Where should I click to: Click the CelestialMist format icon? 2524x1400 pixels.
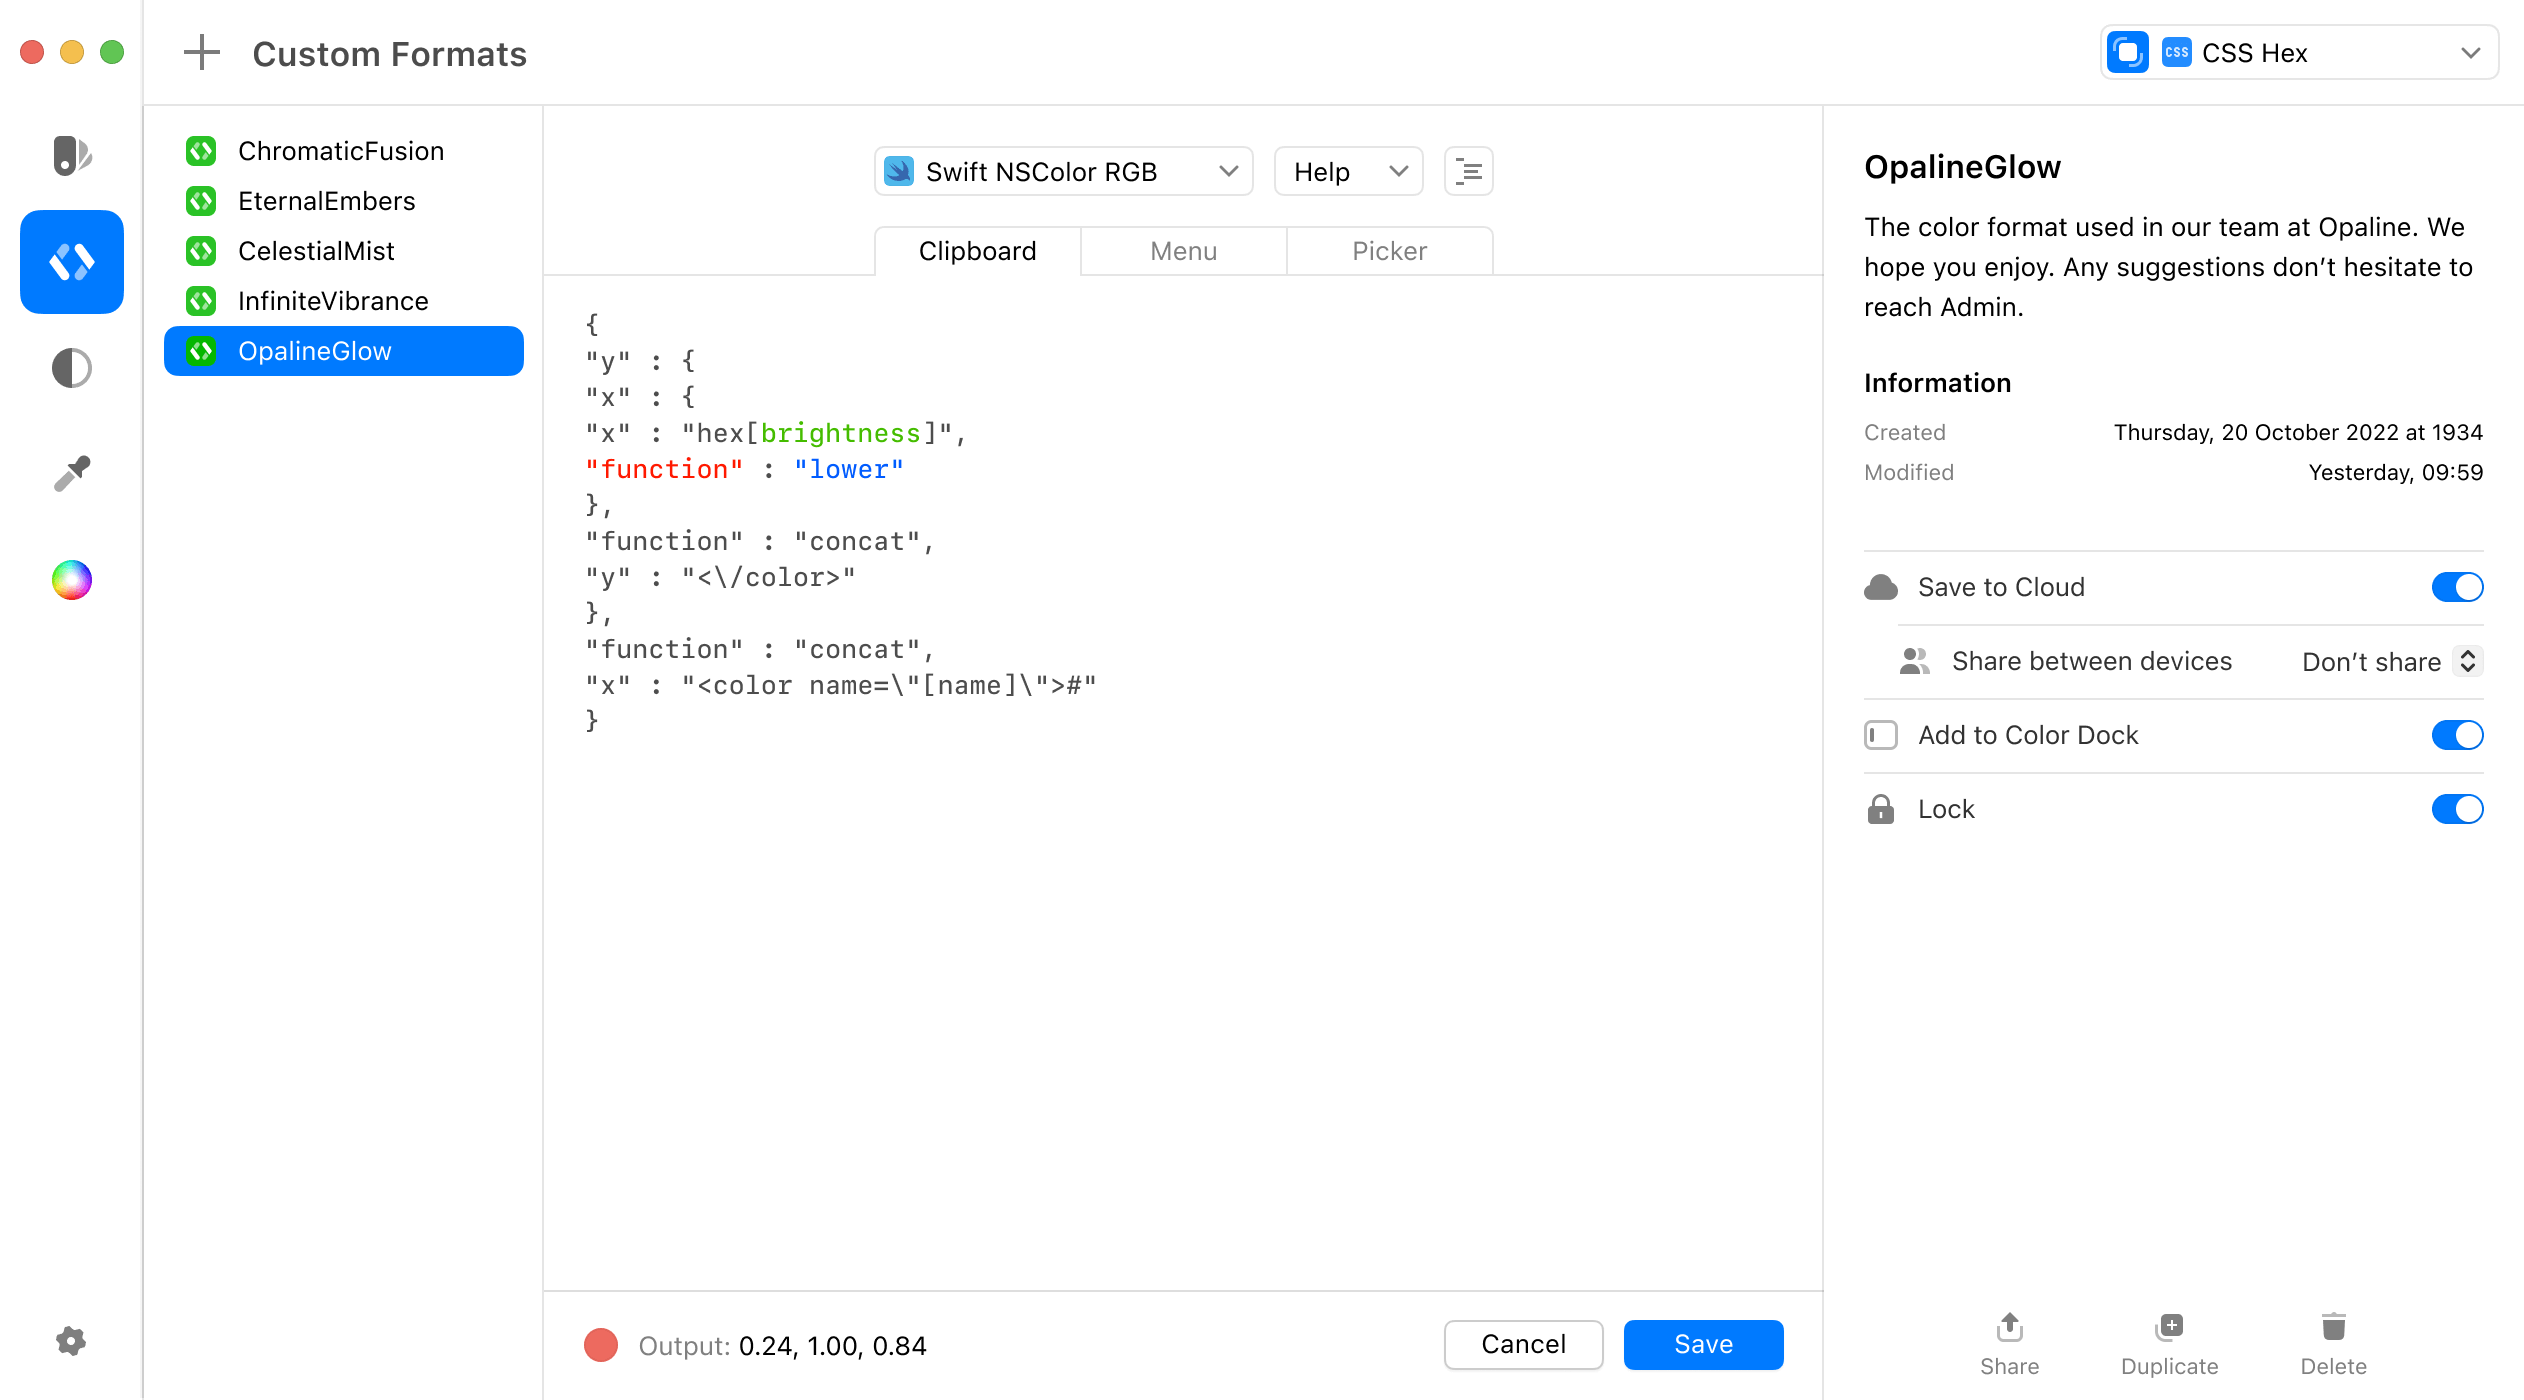(x=201, y=251)
